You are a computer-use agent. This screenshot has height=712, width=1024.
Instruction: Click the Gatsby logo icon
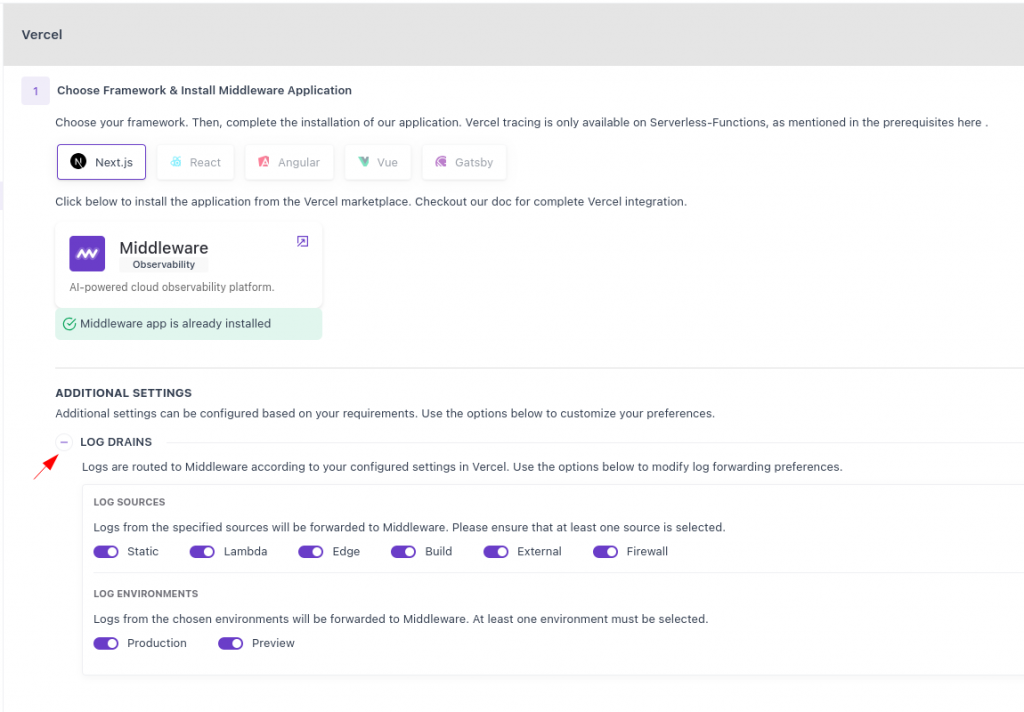point(441,162)
